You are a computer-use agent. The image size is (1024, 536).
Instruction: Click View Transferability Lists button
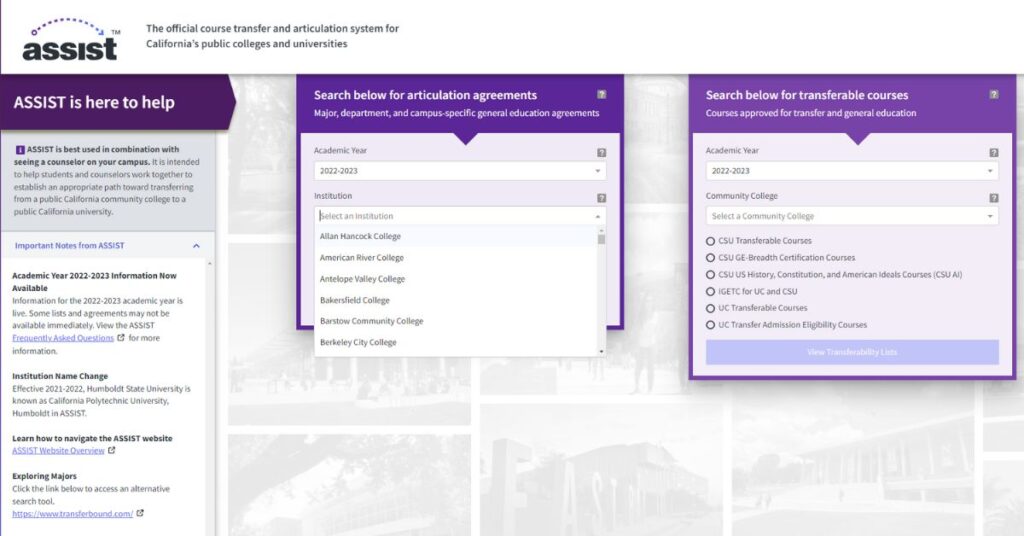coord(852,352)
